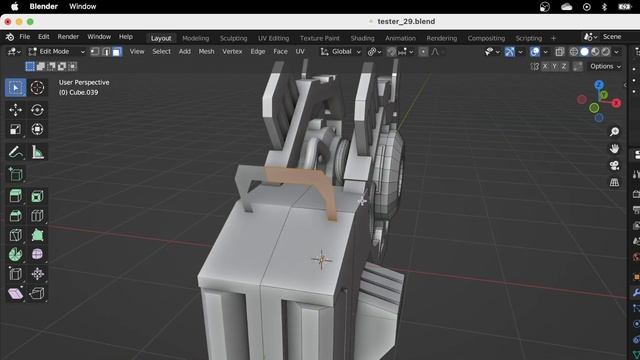Enable face select mode
Screen dimensions: 640x360
pos(117,52)
